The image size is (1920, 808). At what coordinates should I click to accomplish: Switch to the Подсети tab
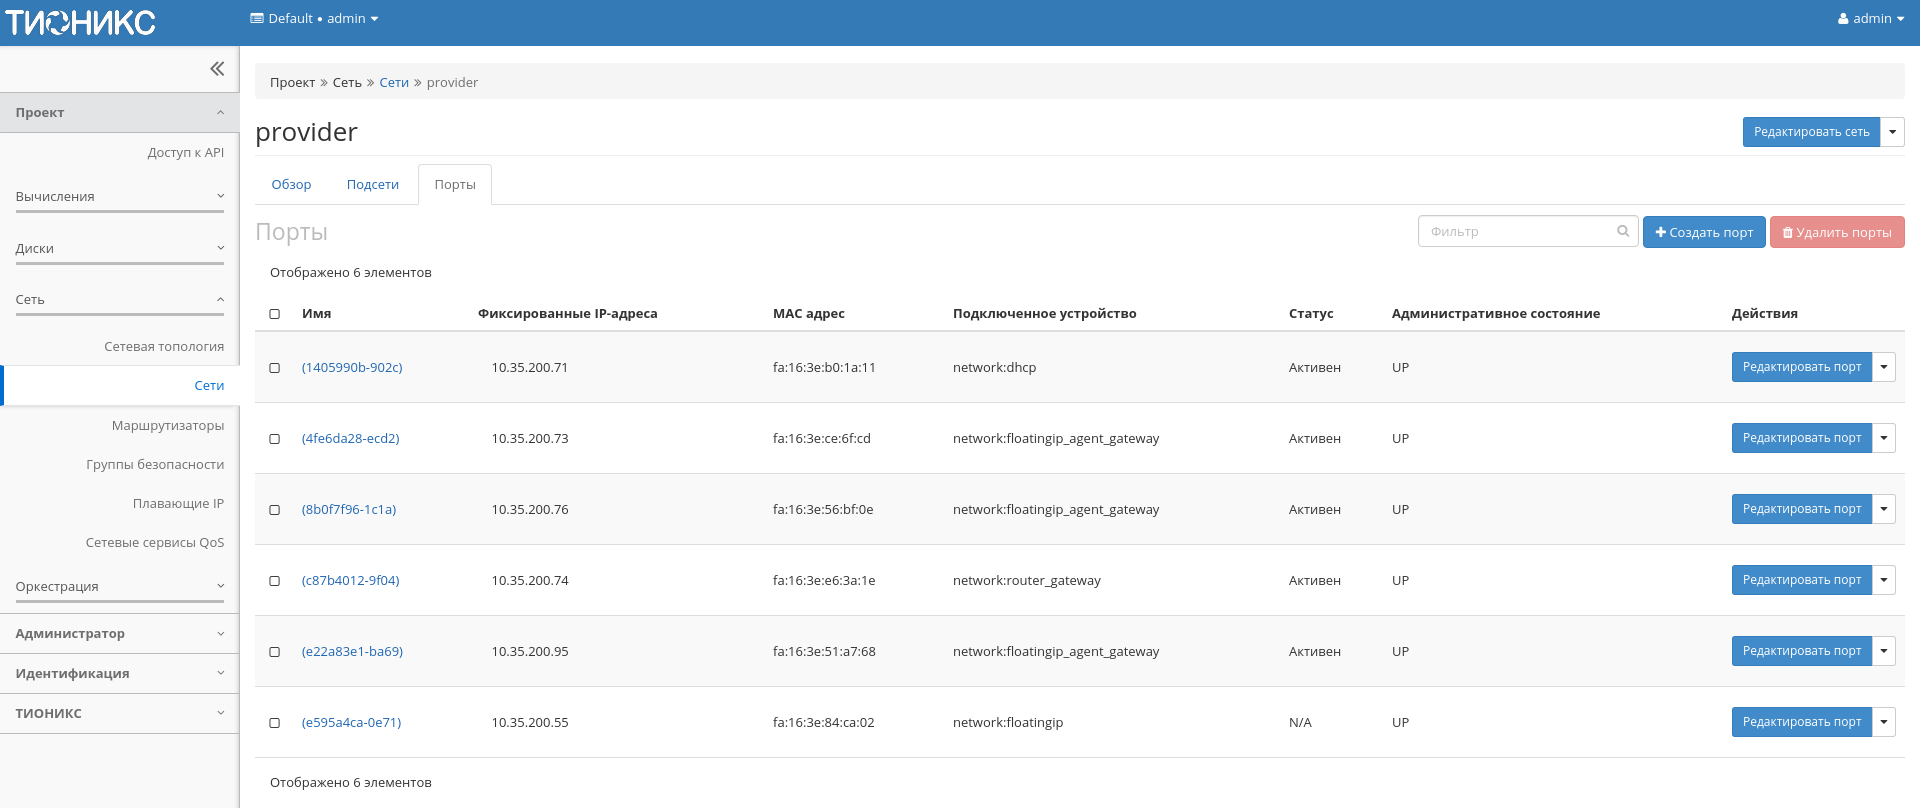pos(372,185)
